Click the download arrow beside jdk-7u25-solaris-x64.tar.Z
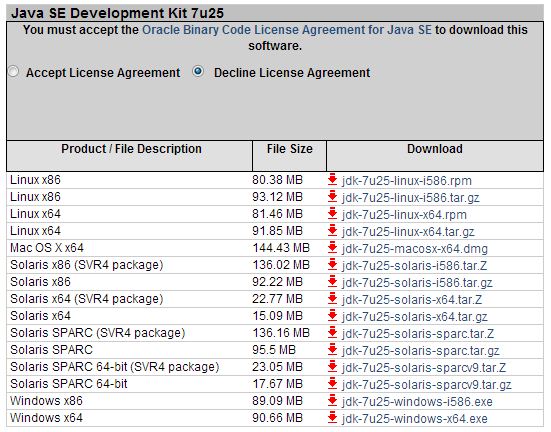 pos(332,298)
